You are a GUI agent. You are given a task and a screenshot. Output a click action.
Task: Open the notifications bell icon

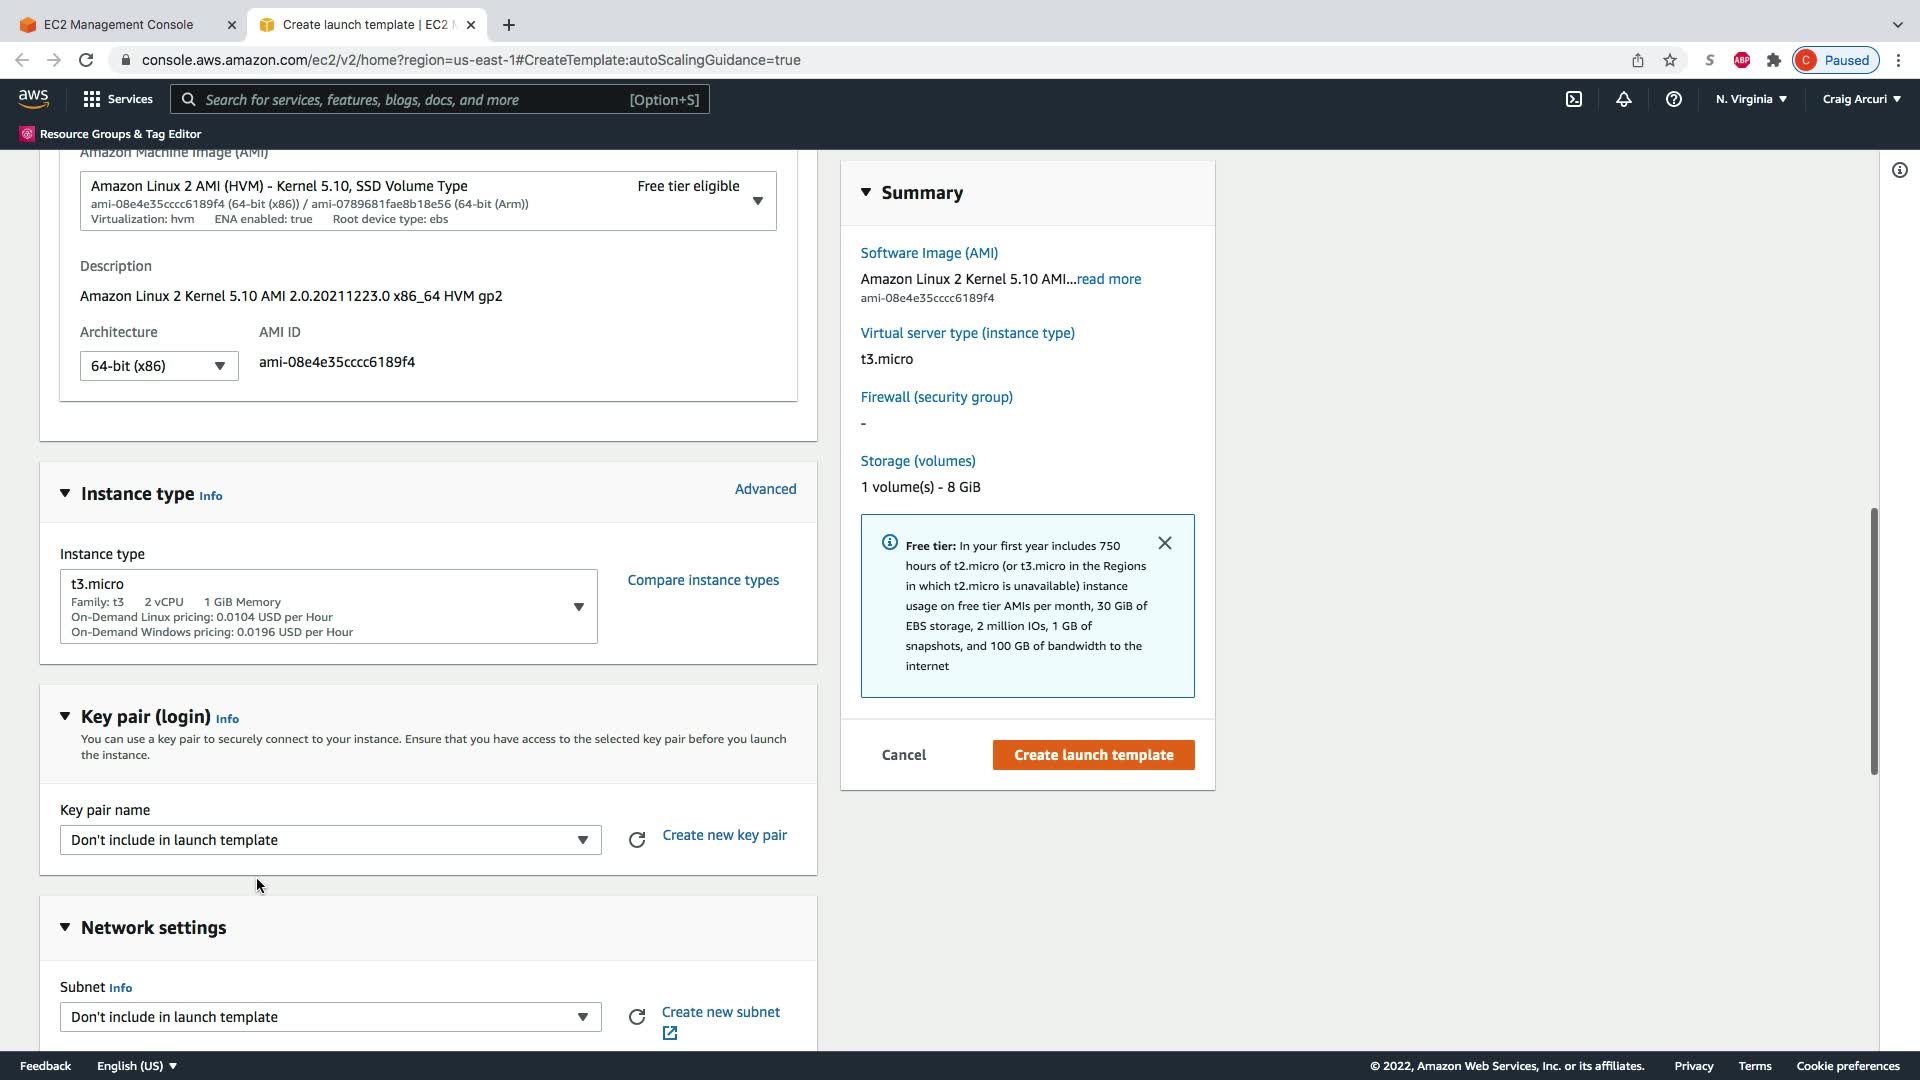1624,99
